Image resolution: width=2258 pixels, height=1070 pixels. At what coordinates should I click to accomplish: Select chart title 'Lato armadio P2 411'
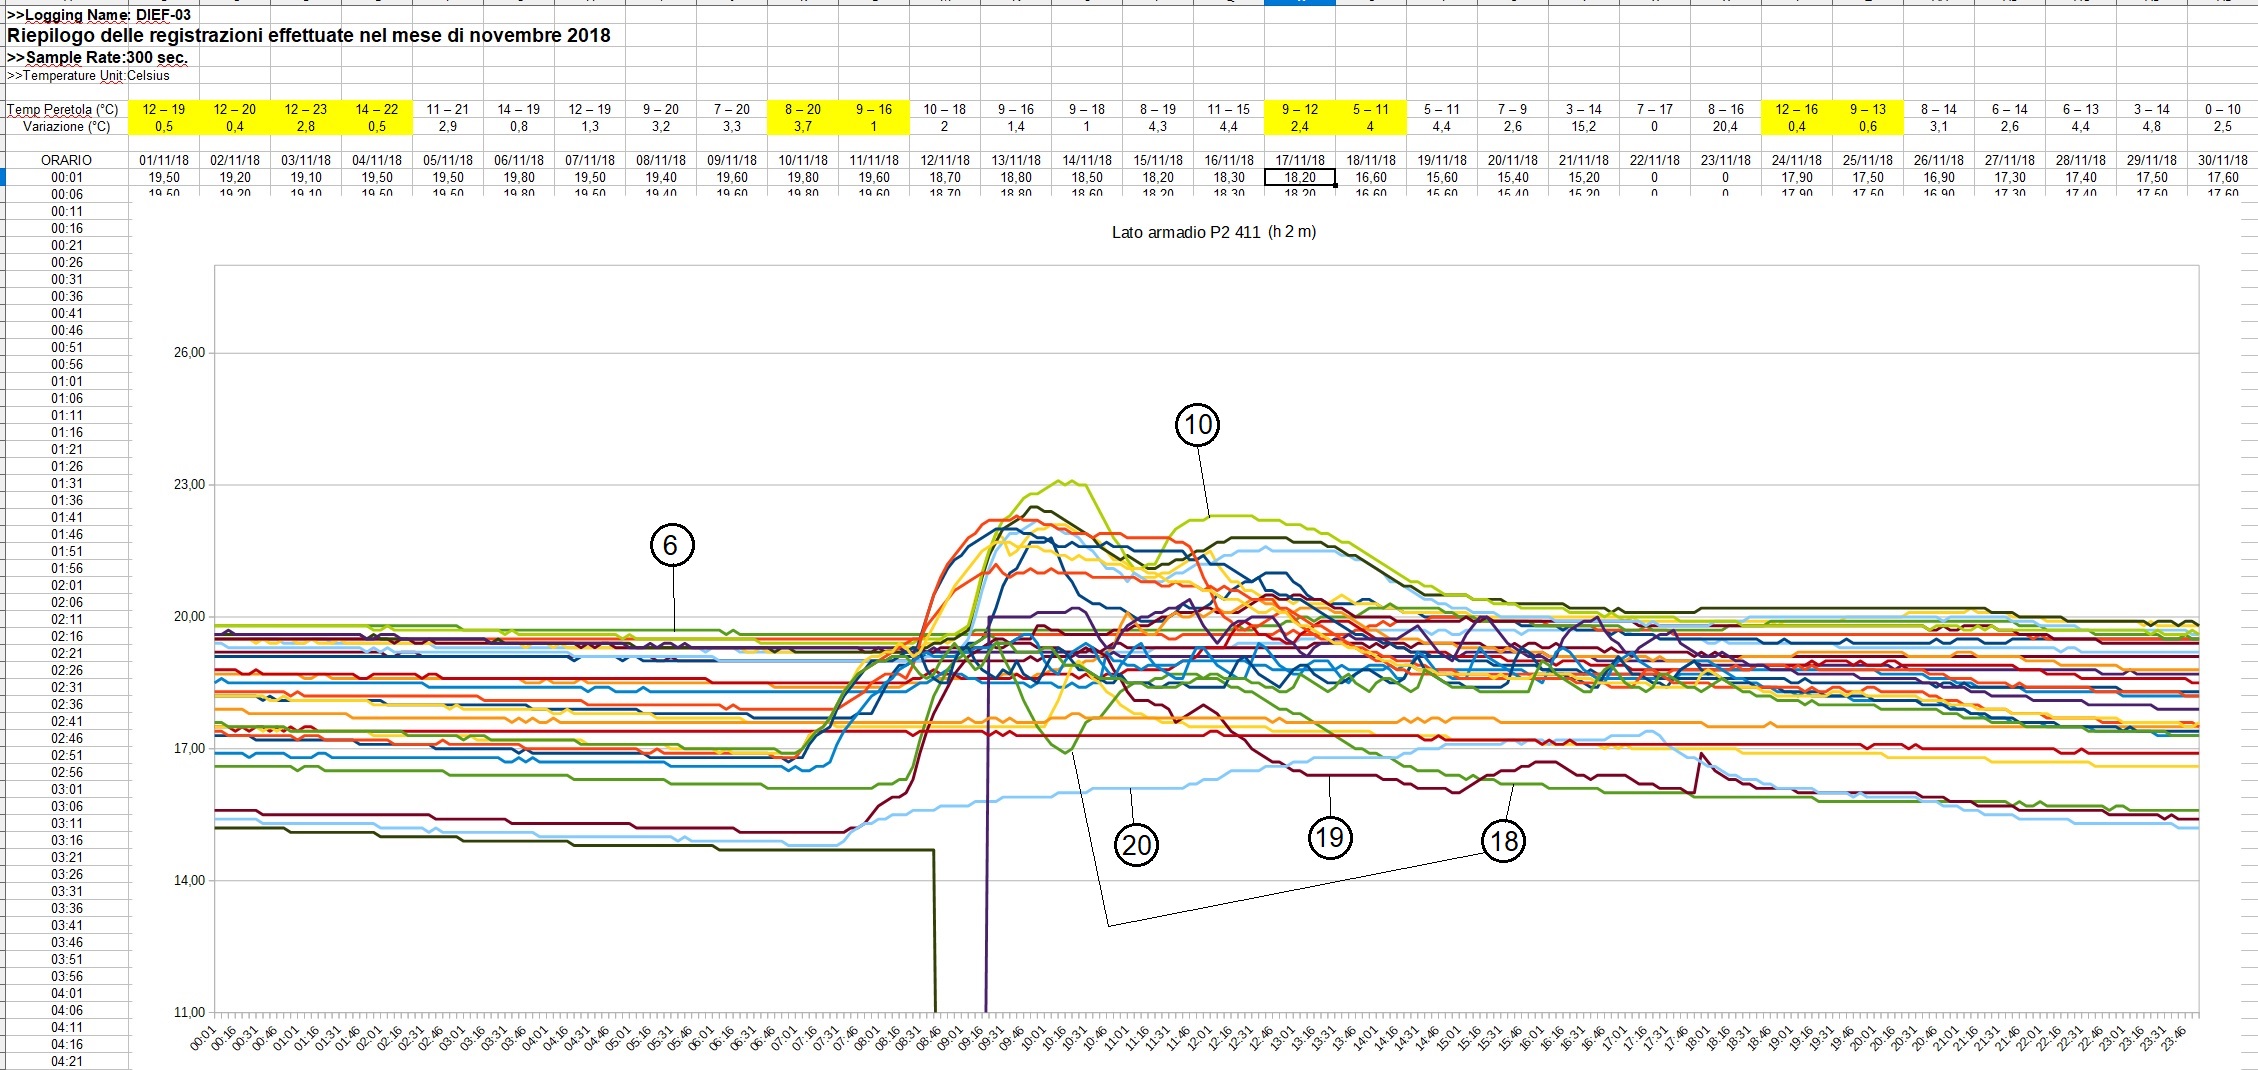[x=1213, y=232]
